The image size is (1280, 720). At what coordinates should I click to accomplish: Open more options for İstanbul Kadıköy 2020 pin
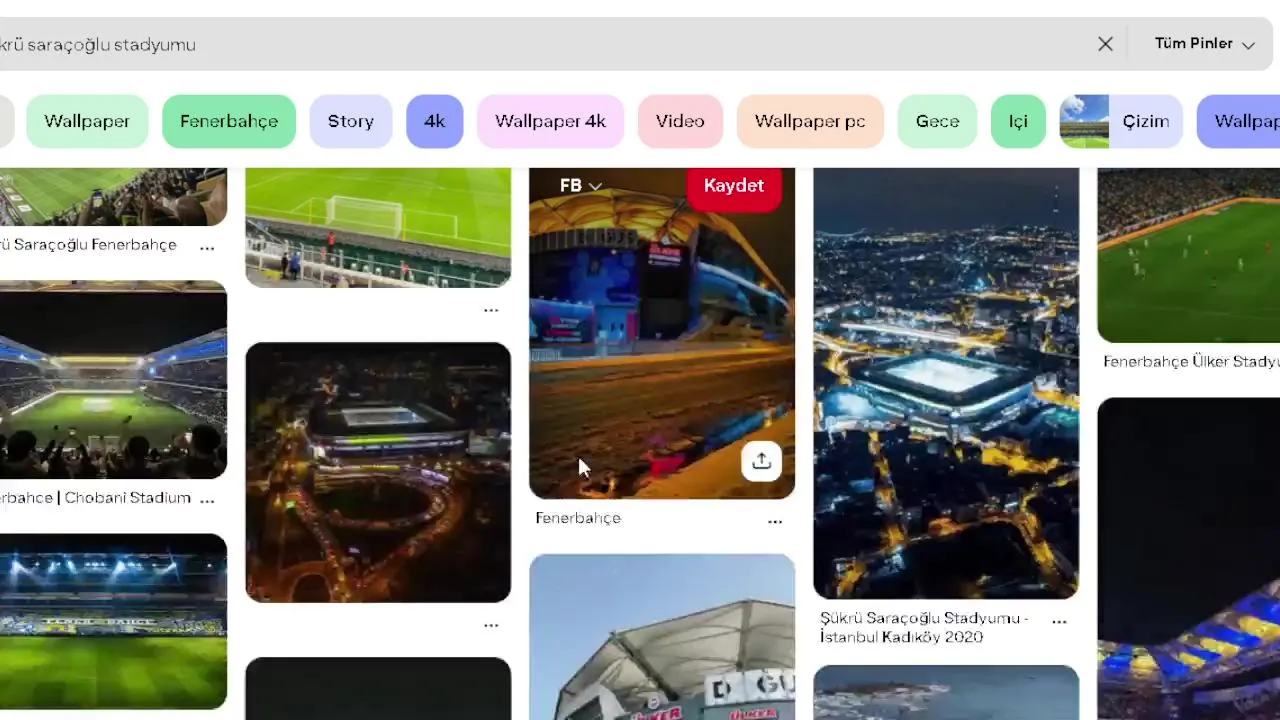[1059, 621]
